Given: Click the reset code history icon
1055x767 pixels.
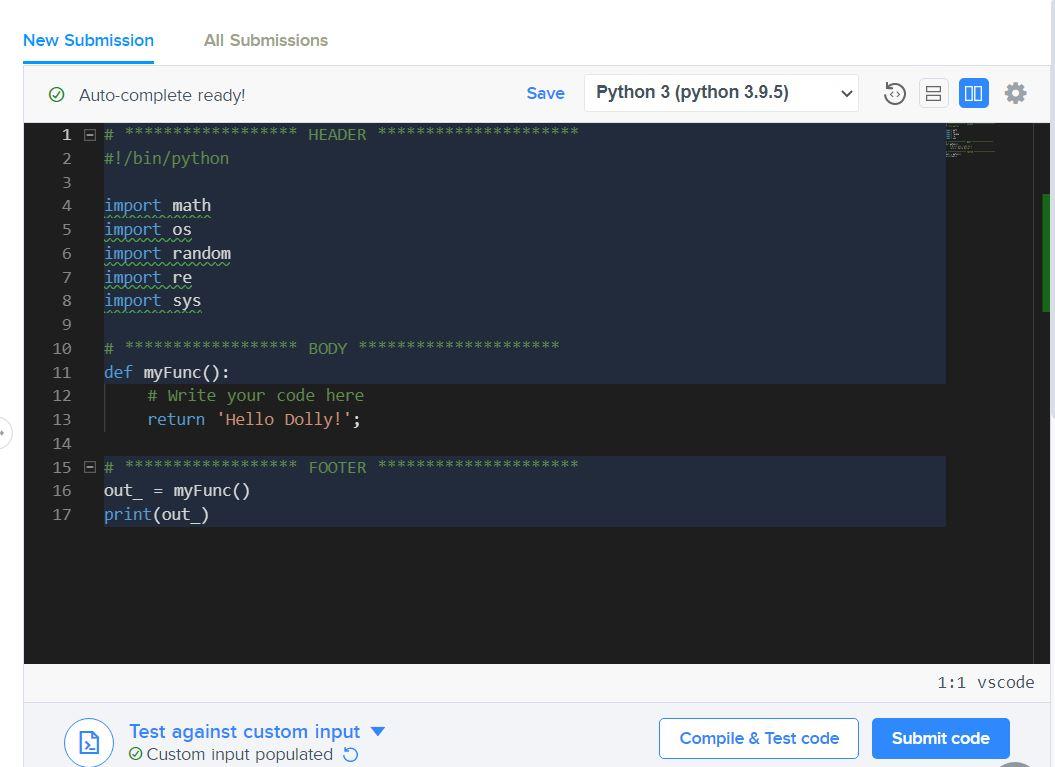Looking at the screenshot, I should [x=894, y=94].
